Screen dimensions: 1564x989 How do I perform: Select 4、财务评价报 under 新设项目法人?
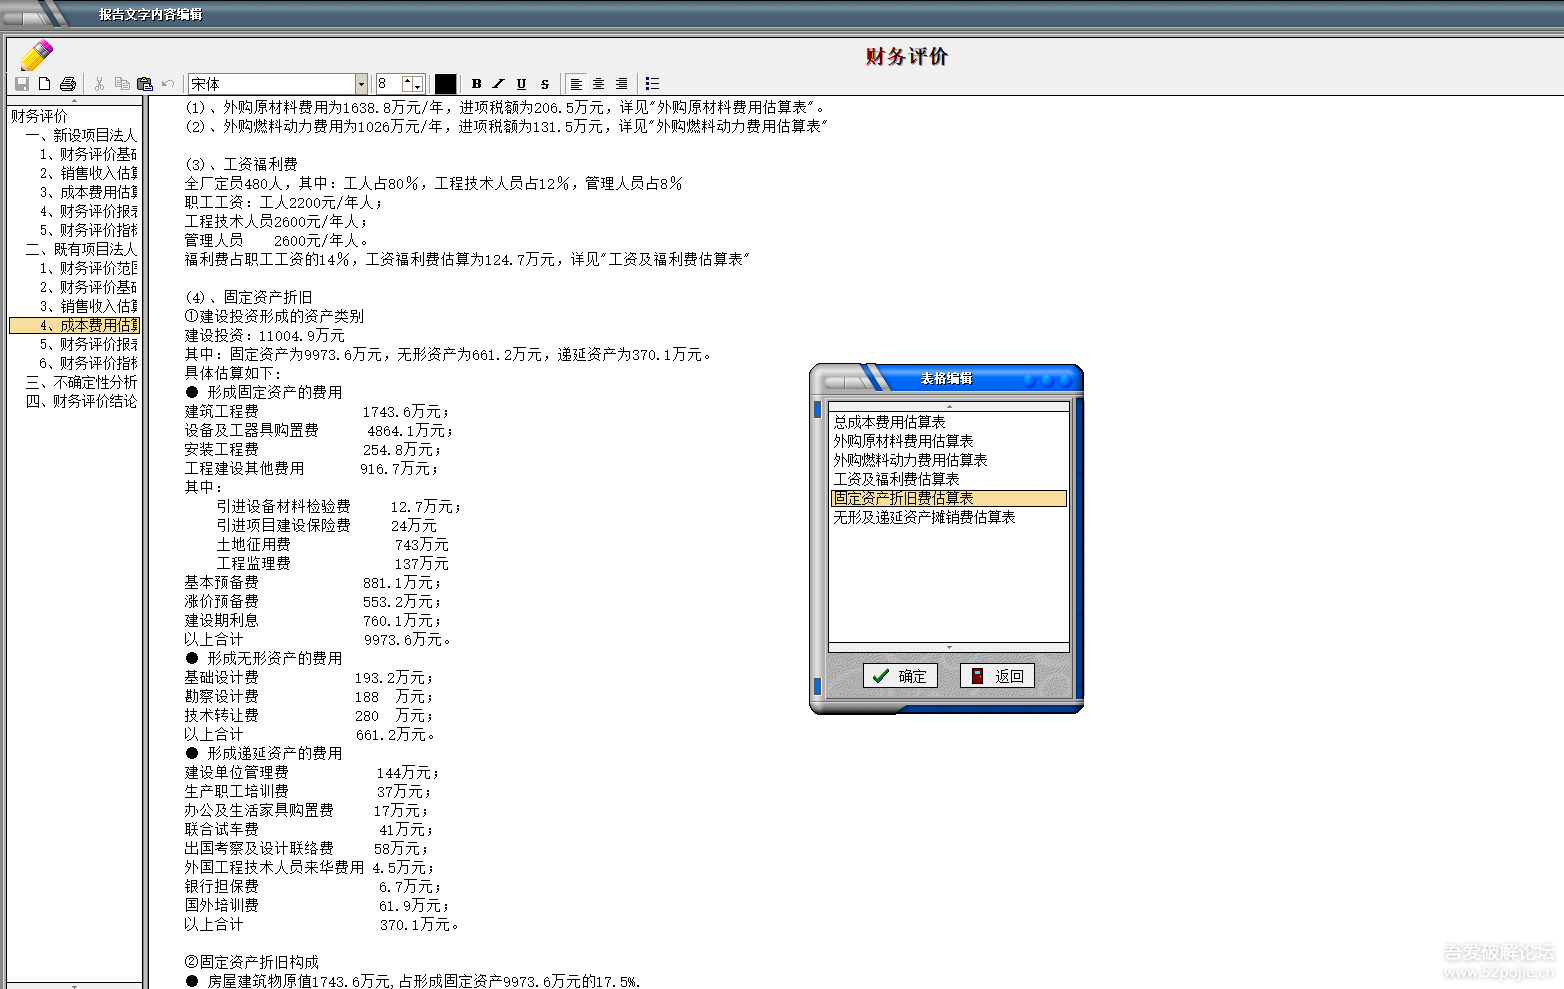(88, 211)
